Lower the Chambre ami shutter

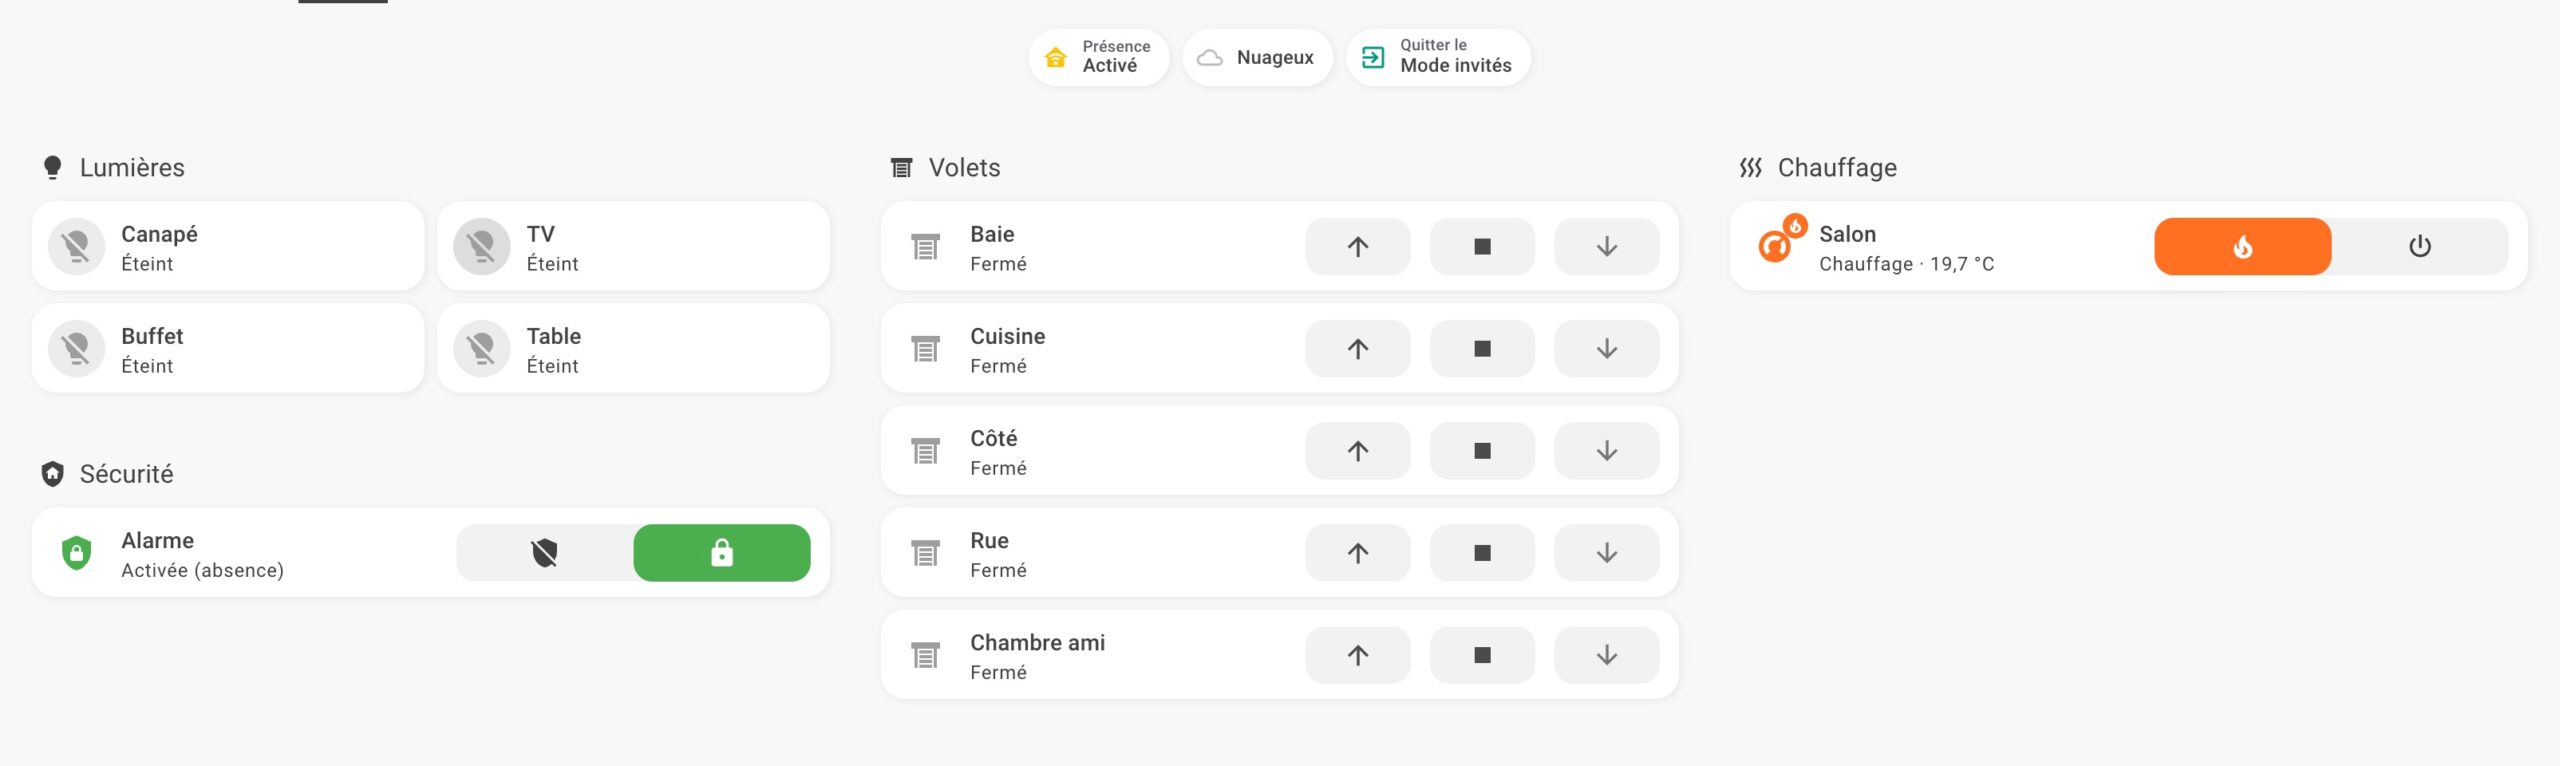tap(1606, 654)
